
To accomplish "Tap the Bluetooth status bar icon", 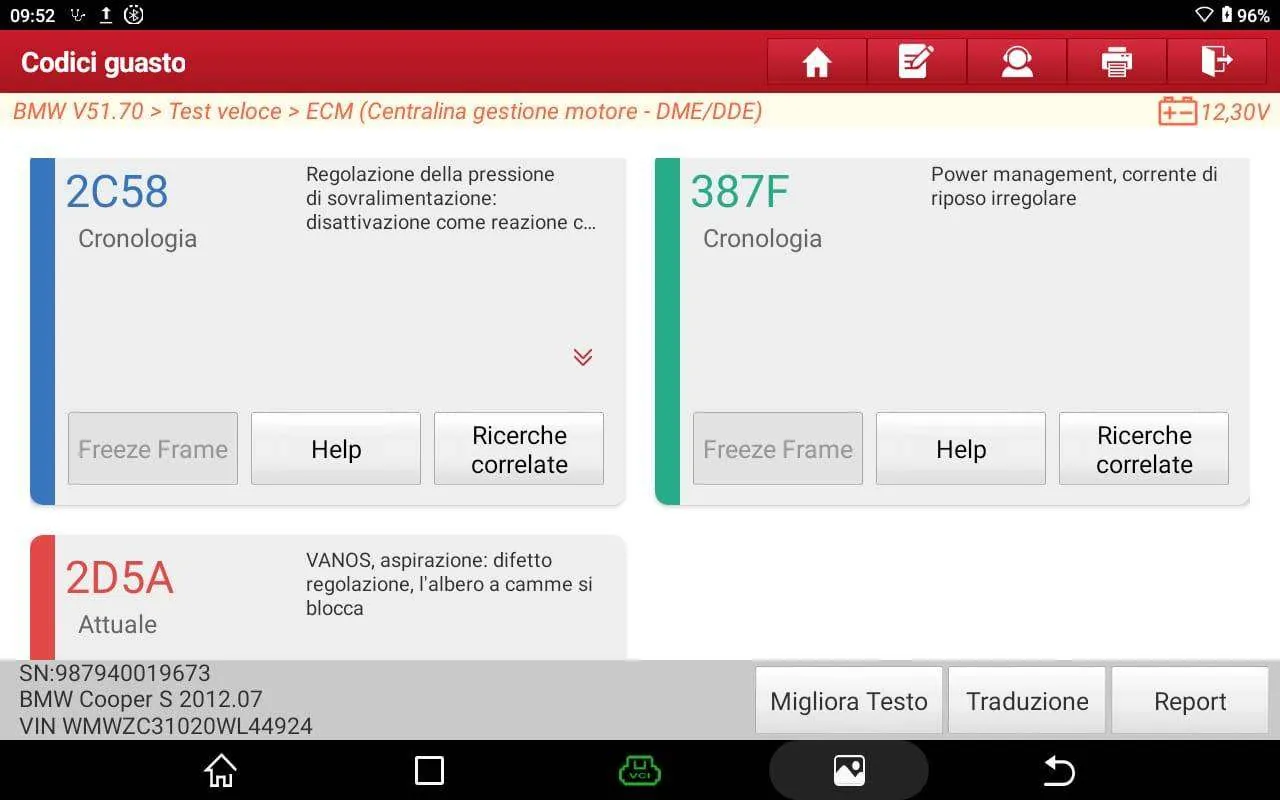I will (133, 15).
